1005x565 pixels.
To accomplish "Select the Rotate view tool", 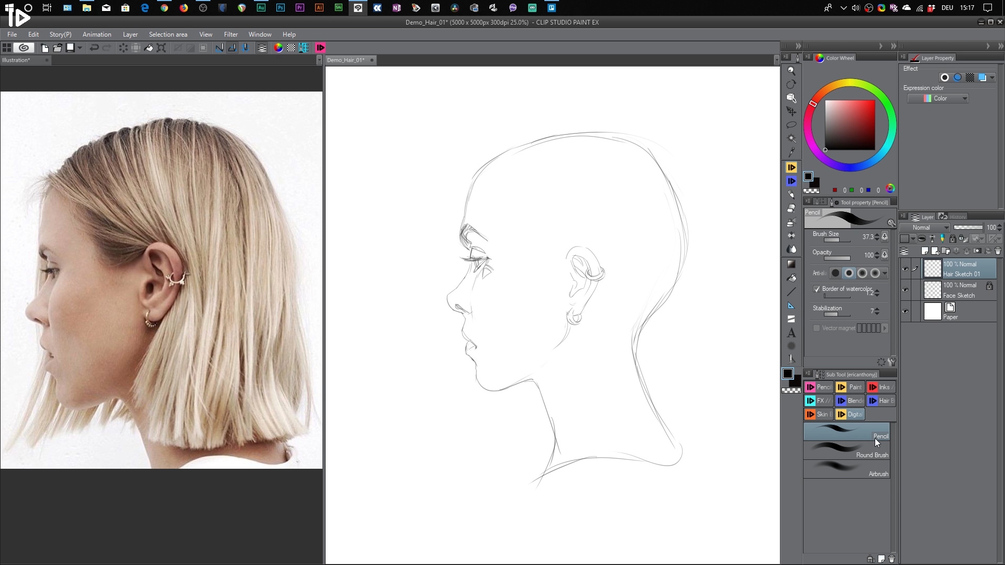I will (792, 84).
